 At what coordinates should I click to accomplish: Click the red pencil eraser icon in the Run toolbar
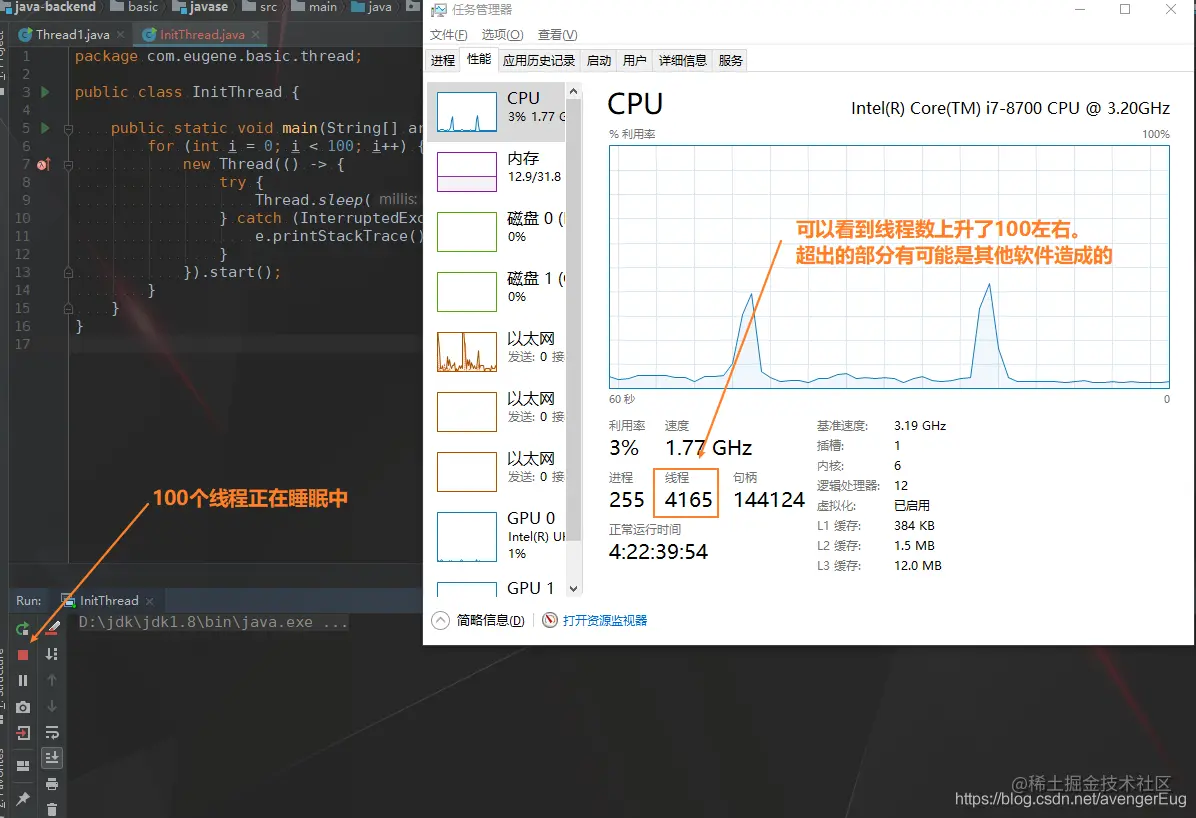click(52, 628)
